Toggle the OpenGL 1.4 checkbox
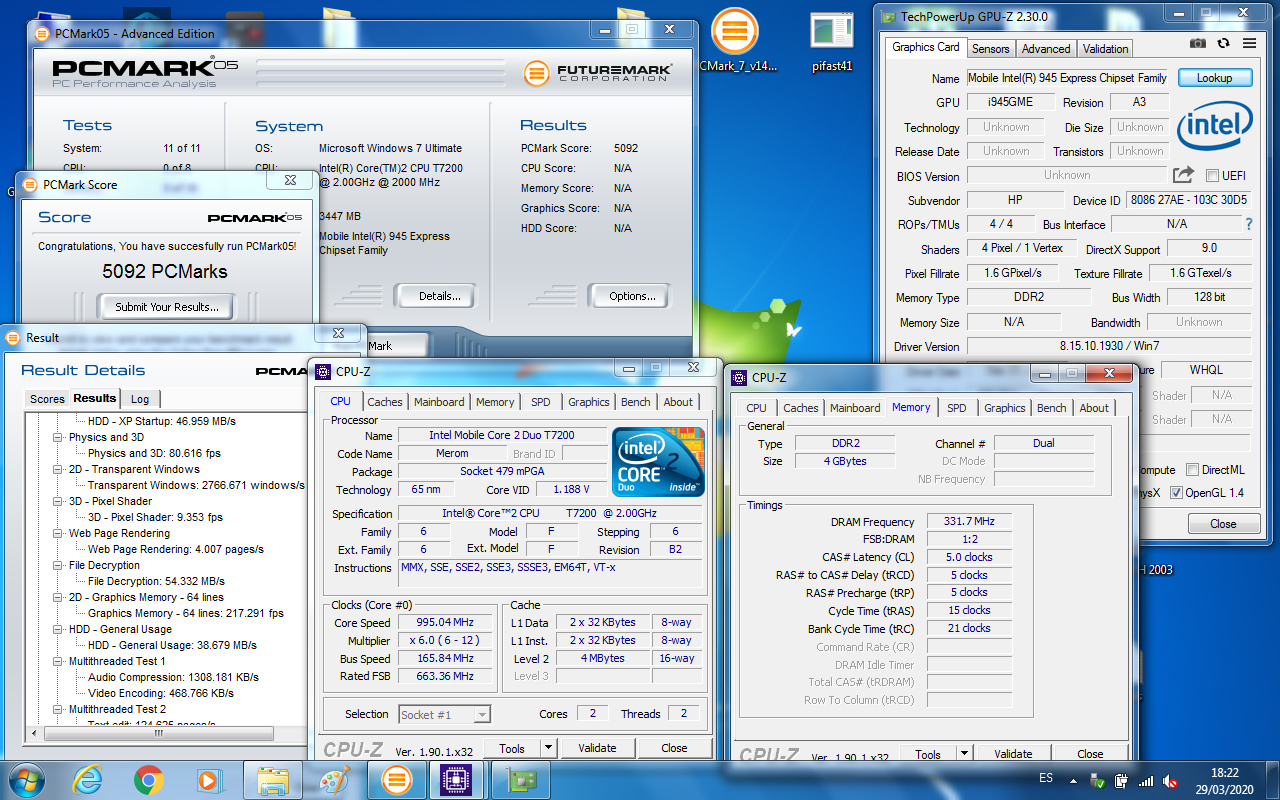Image resolution: width=1280 pixels, height=800 pixels. point(1176,493)
